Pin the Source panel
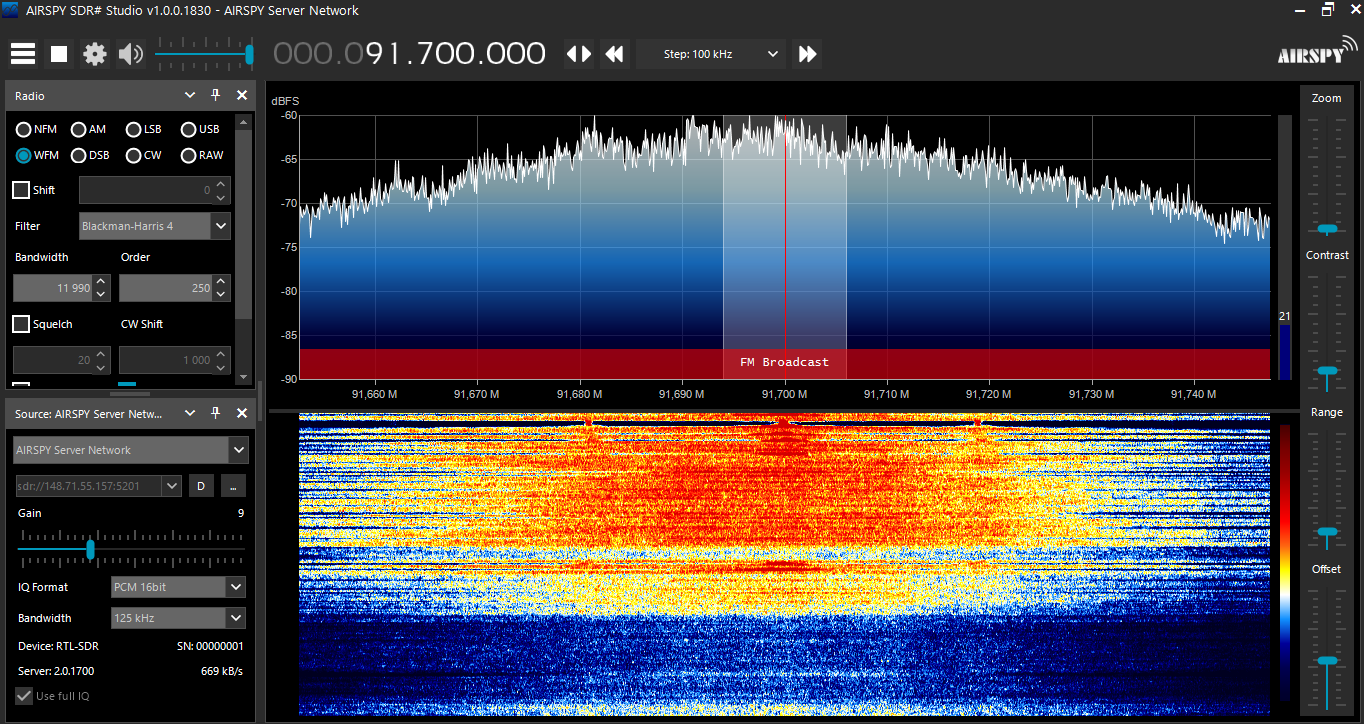Viewport: 1364px width, 724px height. [215, 413]
